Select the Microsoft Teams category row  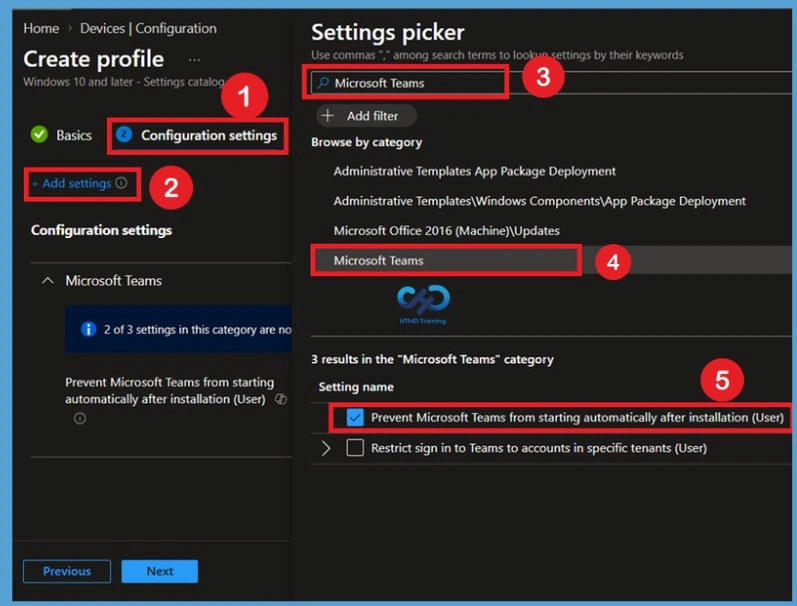click(x=551, y=260)
